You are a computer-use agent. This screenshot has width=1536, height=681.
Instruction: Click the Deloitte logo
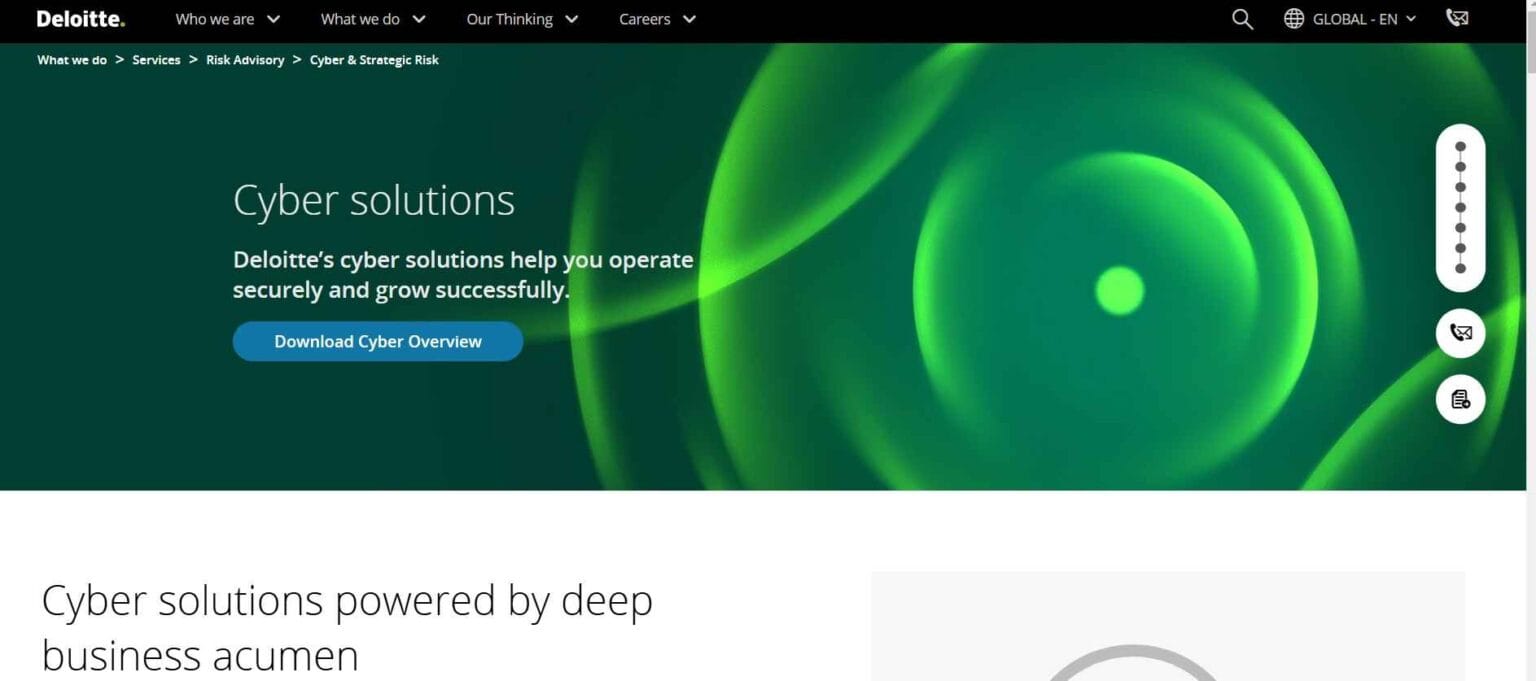[80, 19]
